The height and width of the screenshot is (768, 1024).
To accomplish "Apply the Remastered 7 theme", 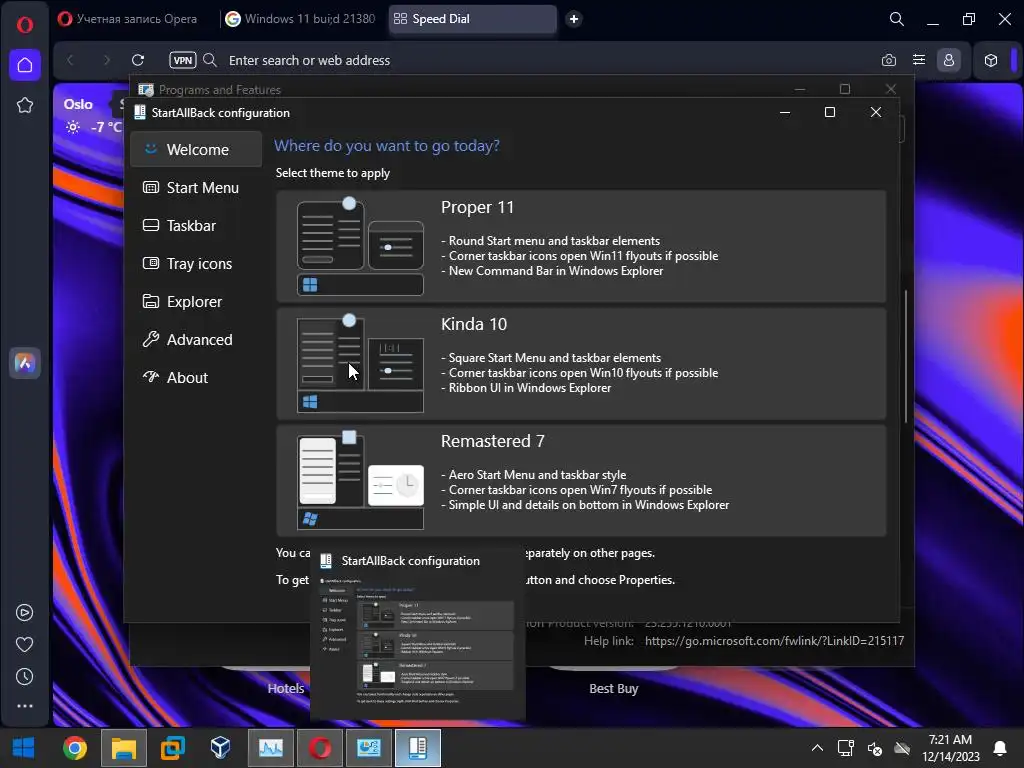I will 581,480.
